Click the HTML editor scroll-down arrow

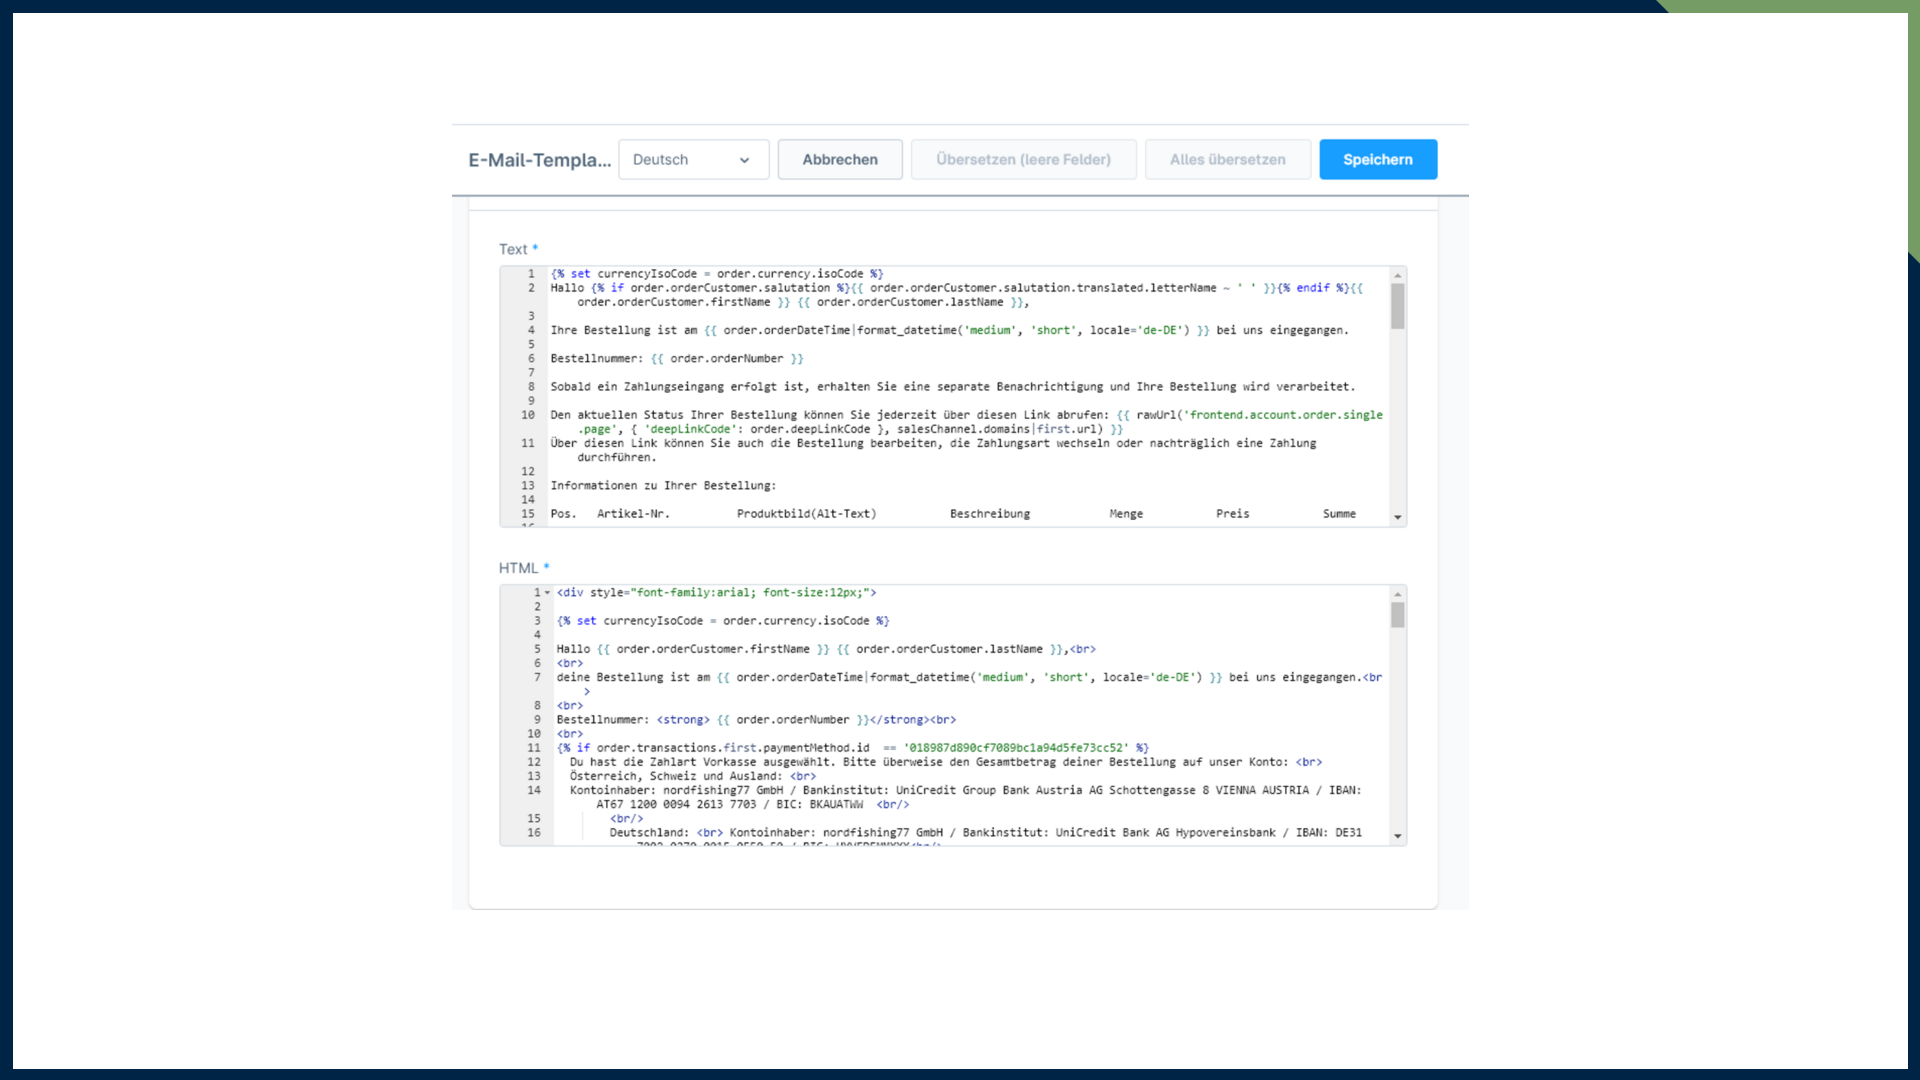(1397, 836)
